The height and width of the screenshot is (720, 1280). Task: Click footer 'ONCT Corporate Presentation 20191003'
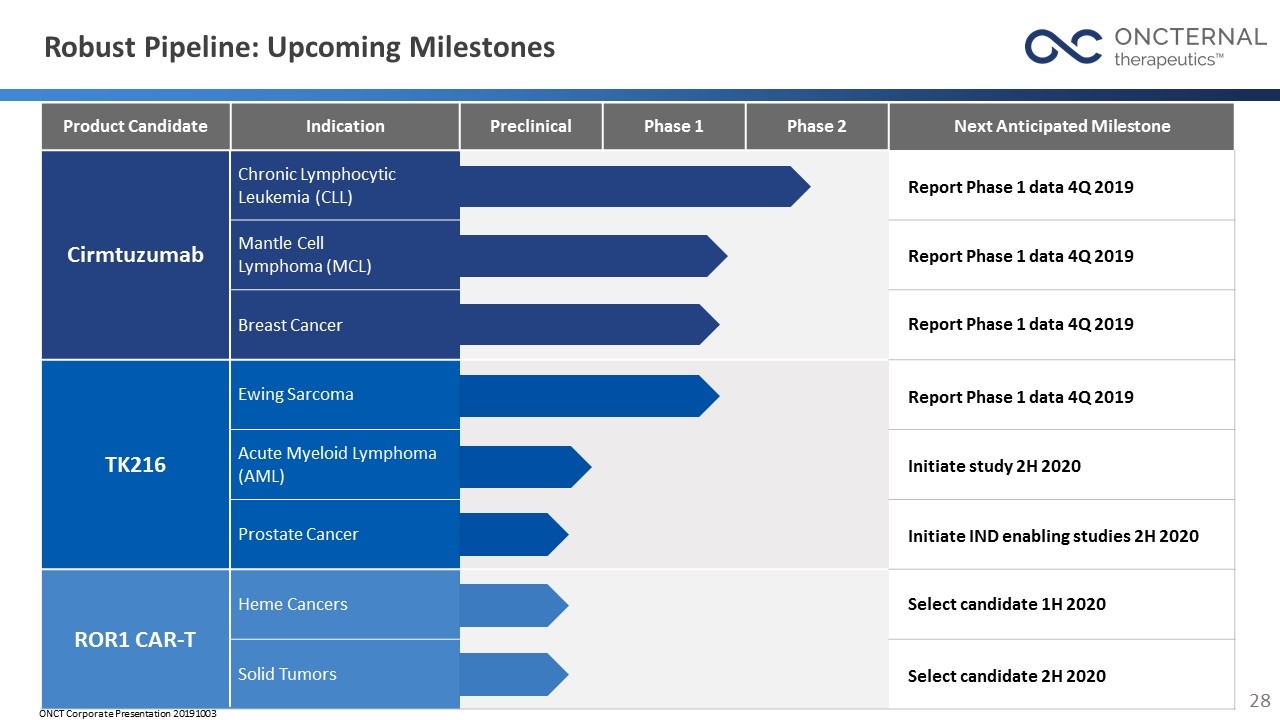(128, 715)
